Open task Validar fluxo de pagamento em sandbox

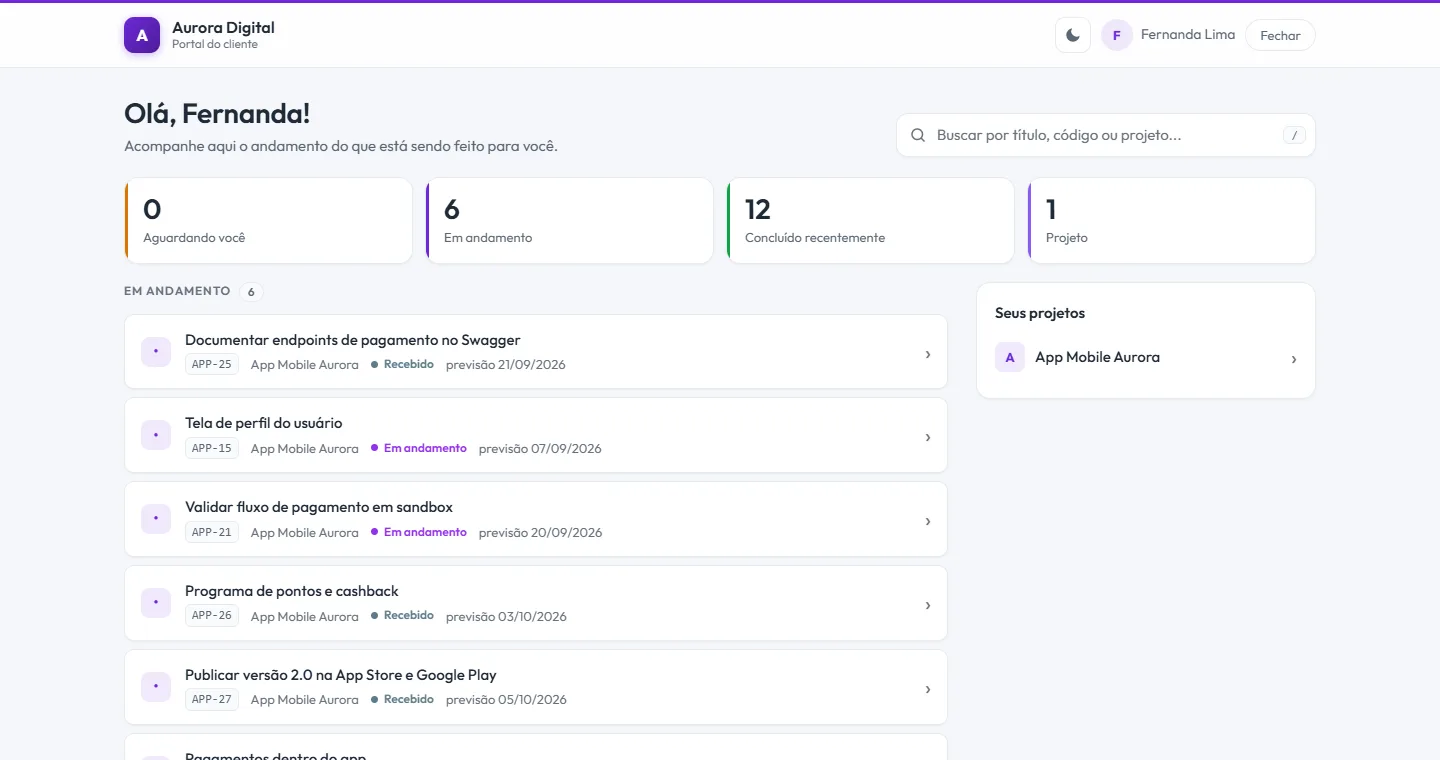point(536,519)
